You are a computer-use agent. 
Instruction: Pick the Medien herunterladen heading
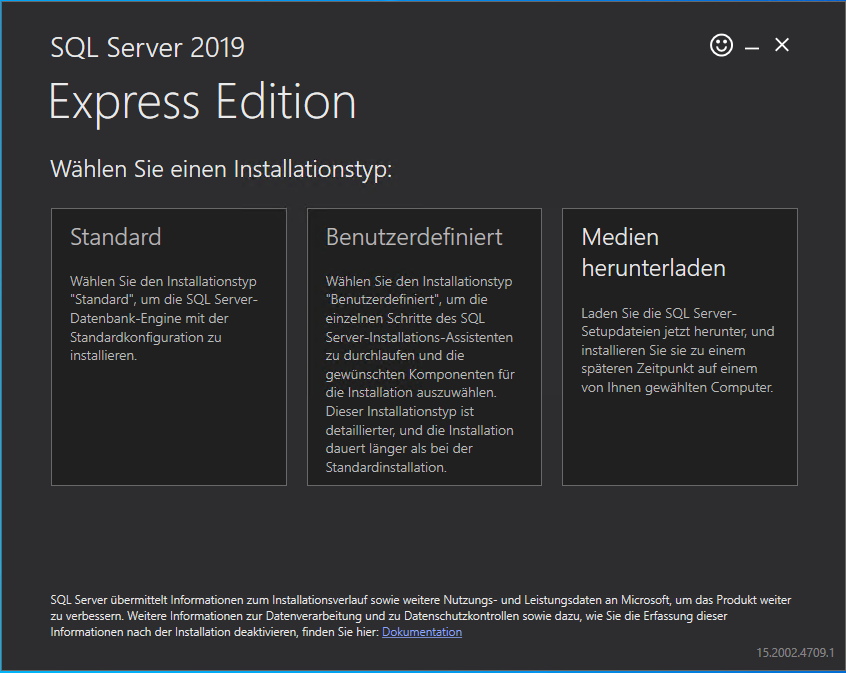coord(653,252)
